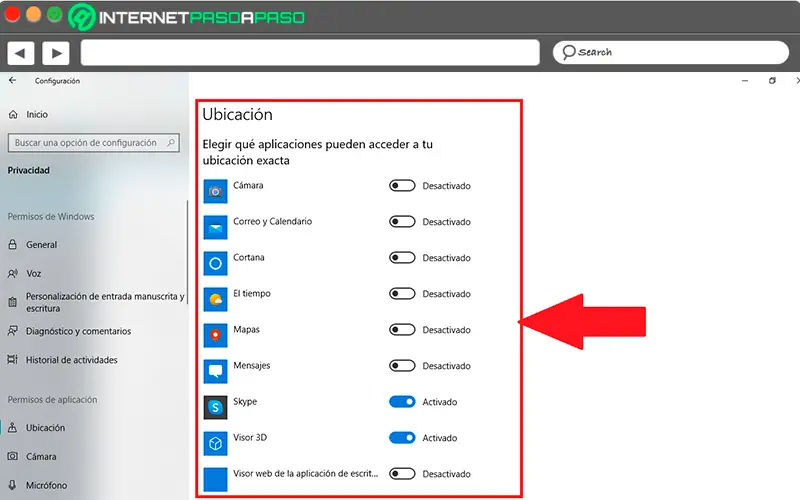Click the Historial de actividades icon
The image size is (800, 500).
point(13,360)
